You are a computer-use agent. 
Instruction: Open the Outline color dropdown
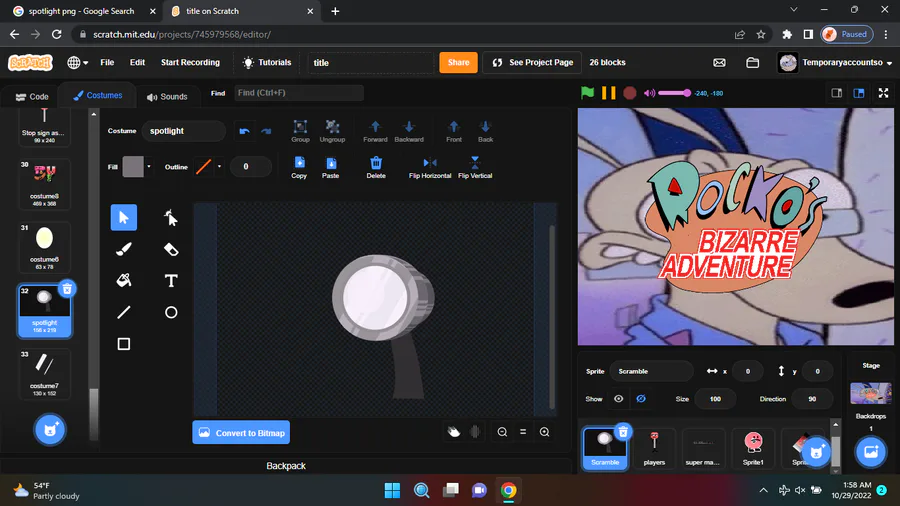pos(219,167)
